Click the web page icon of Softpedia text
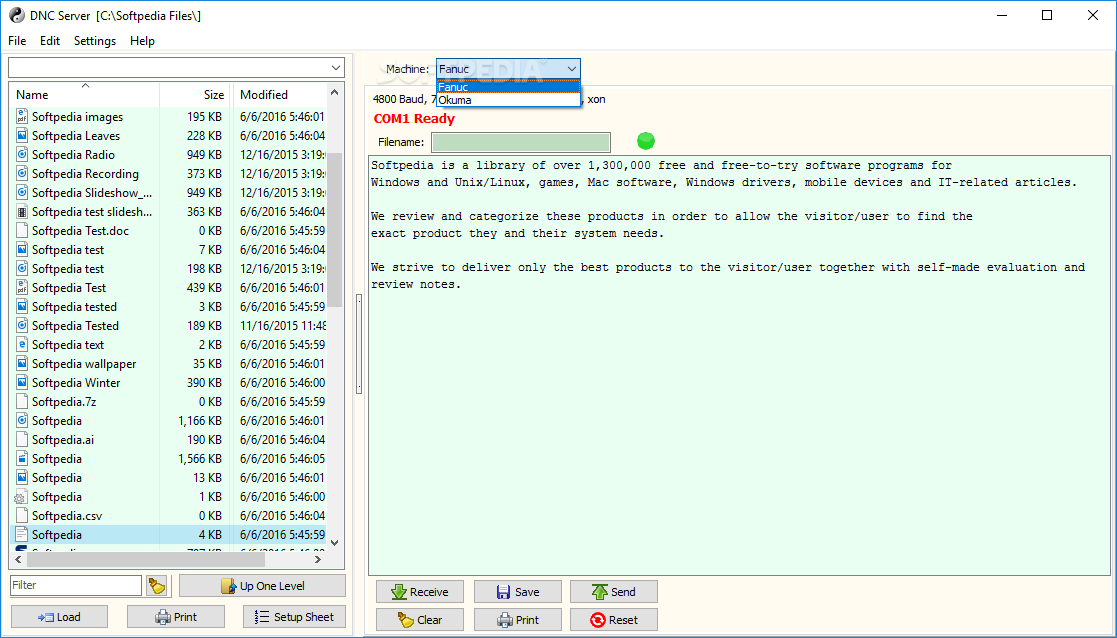Image resolution: width=1117 pixels, height=638 pixels. pyautogui.click(x=21, y=345)
